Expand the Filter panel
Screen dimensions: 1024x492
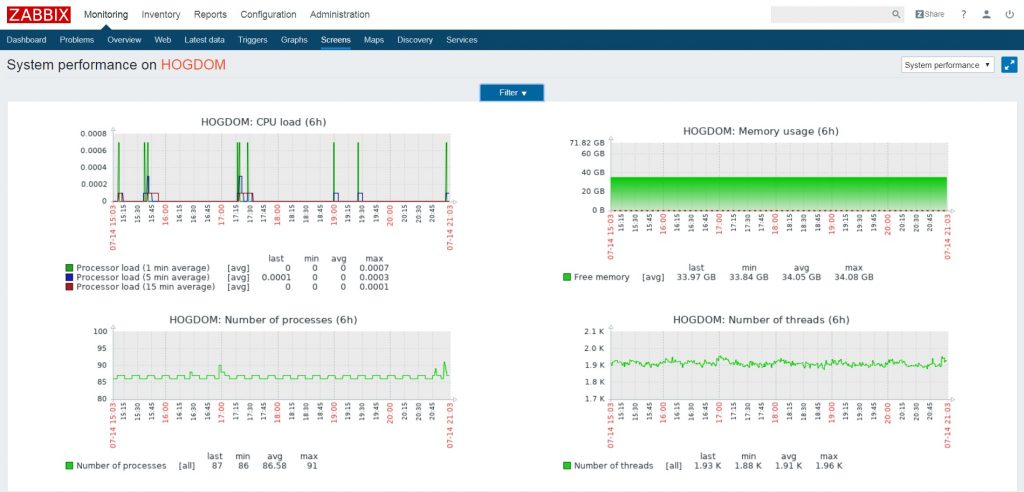[512, 93]
